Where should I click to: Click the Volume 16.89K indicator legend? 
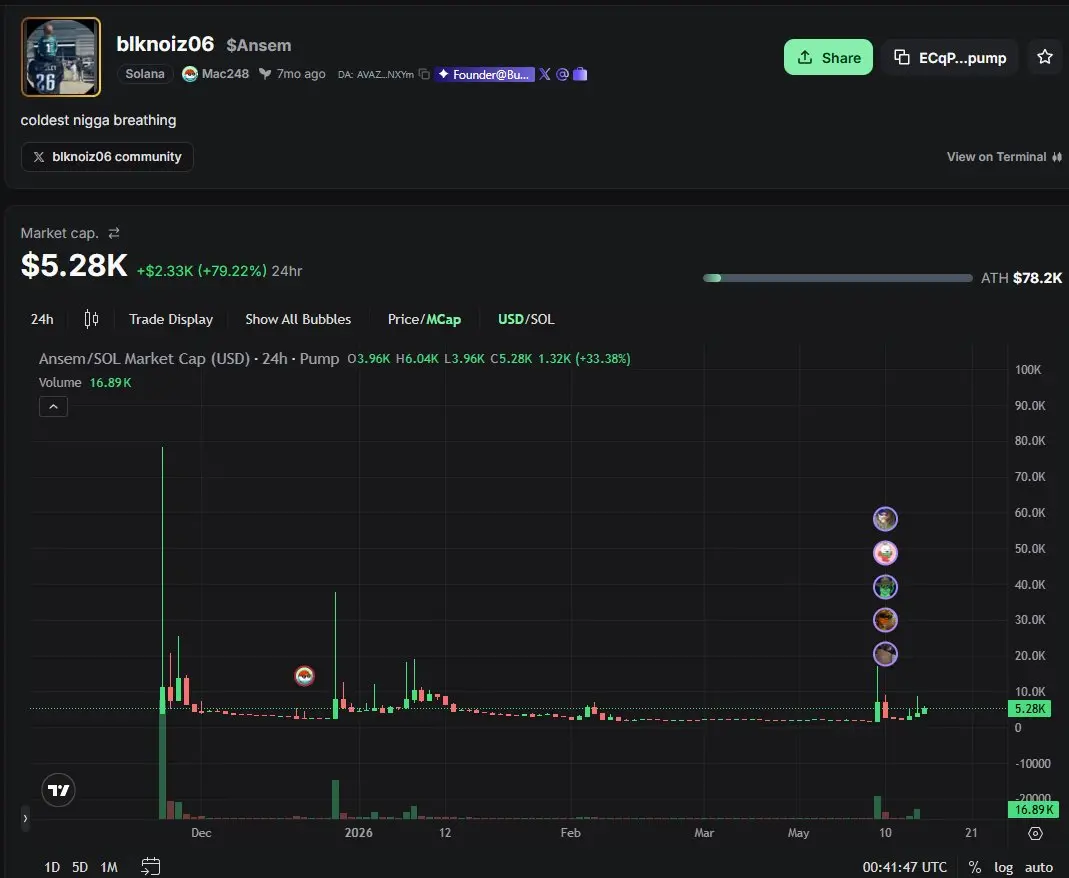(x=85, y=382)
